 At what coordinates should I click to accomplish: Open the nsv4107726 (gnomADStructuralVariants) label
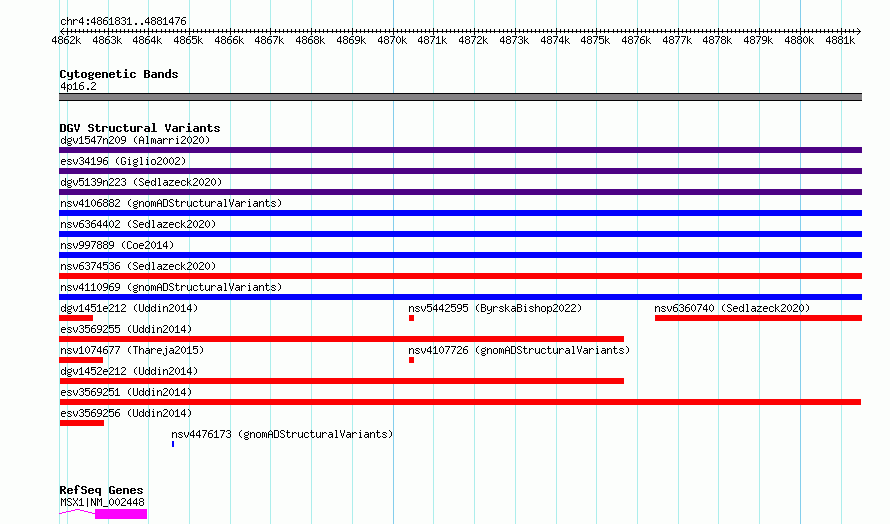pos(519,350)
